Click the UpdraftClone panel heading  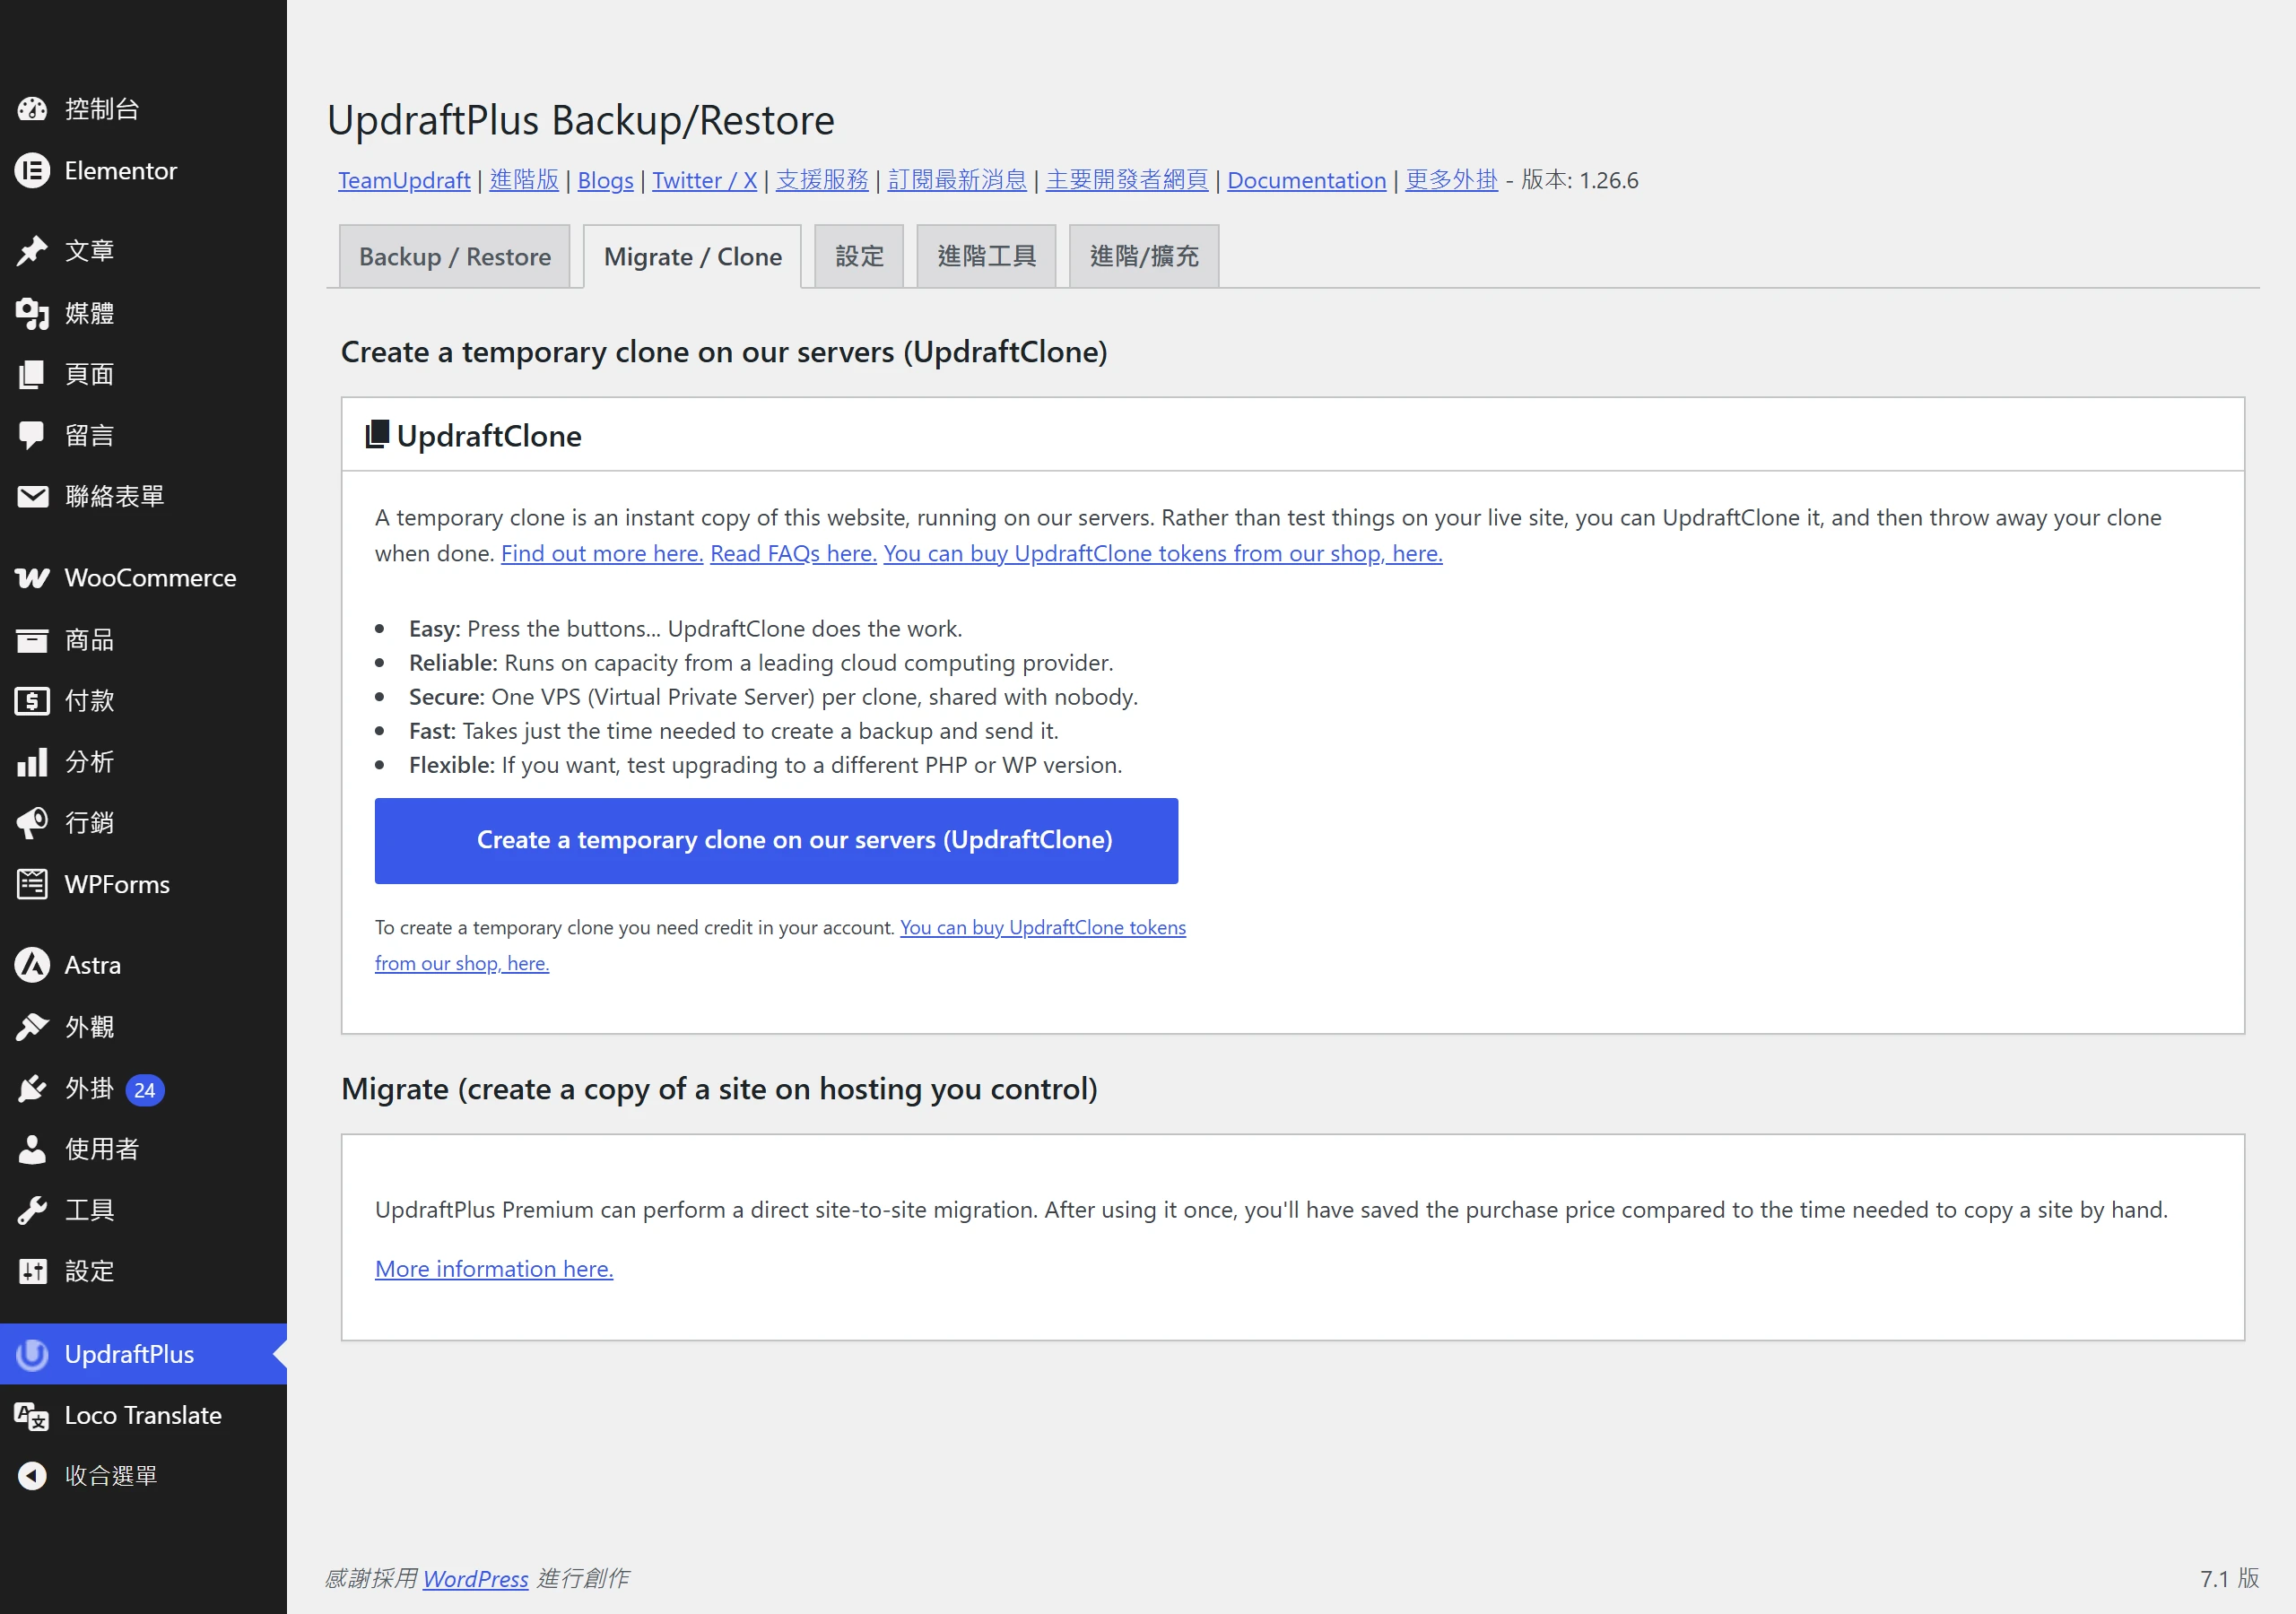pyautogui.click(x=488, y=436)
